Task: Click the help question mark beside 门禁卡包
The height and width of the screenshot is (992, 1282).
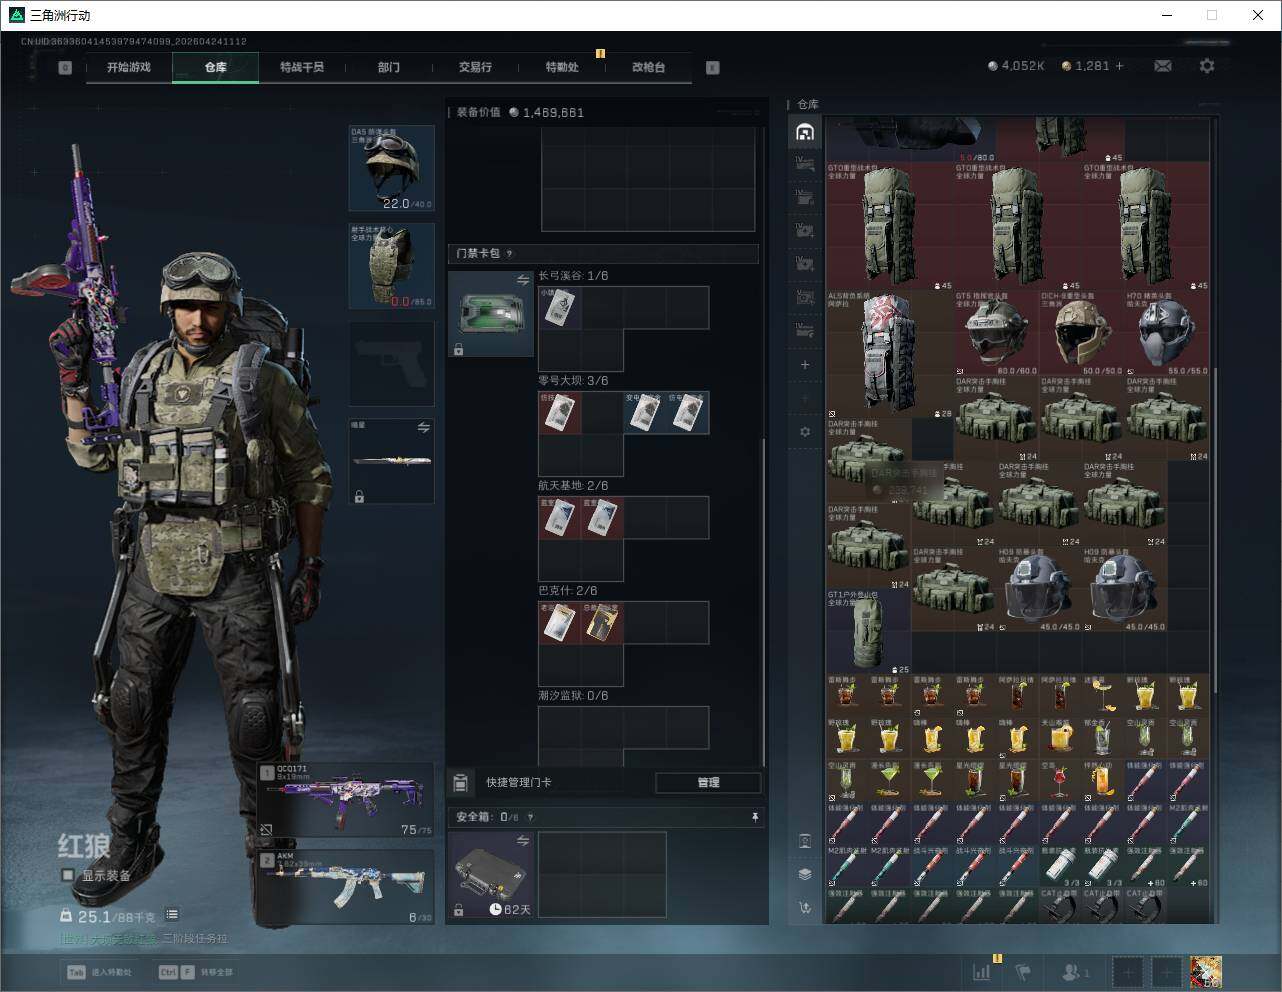Action: click(x=510, y=254)
